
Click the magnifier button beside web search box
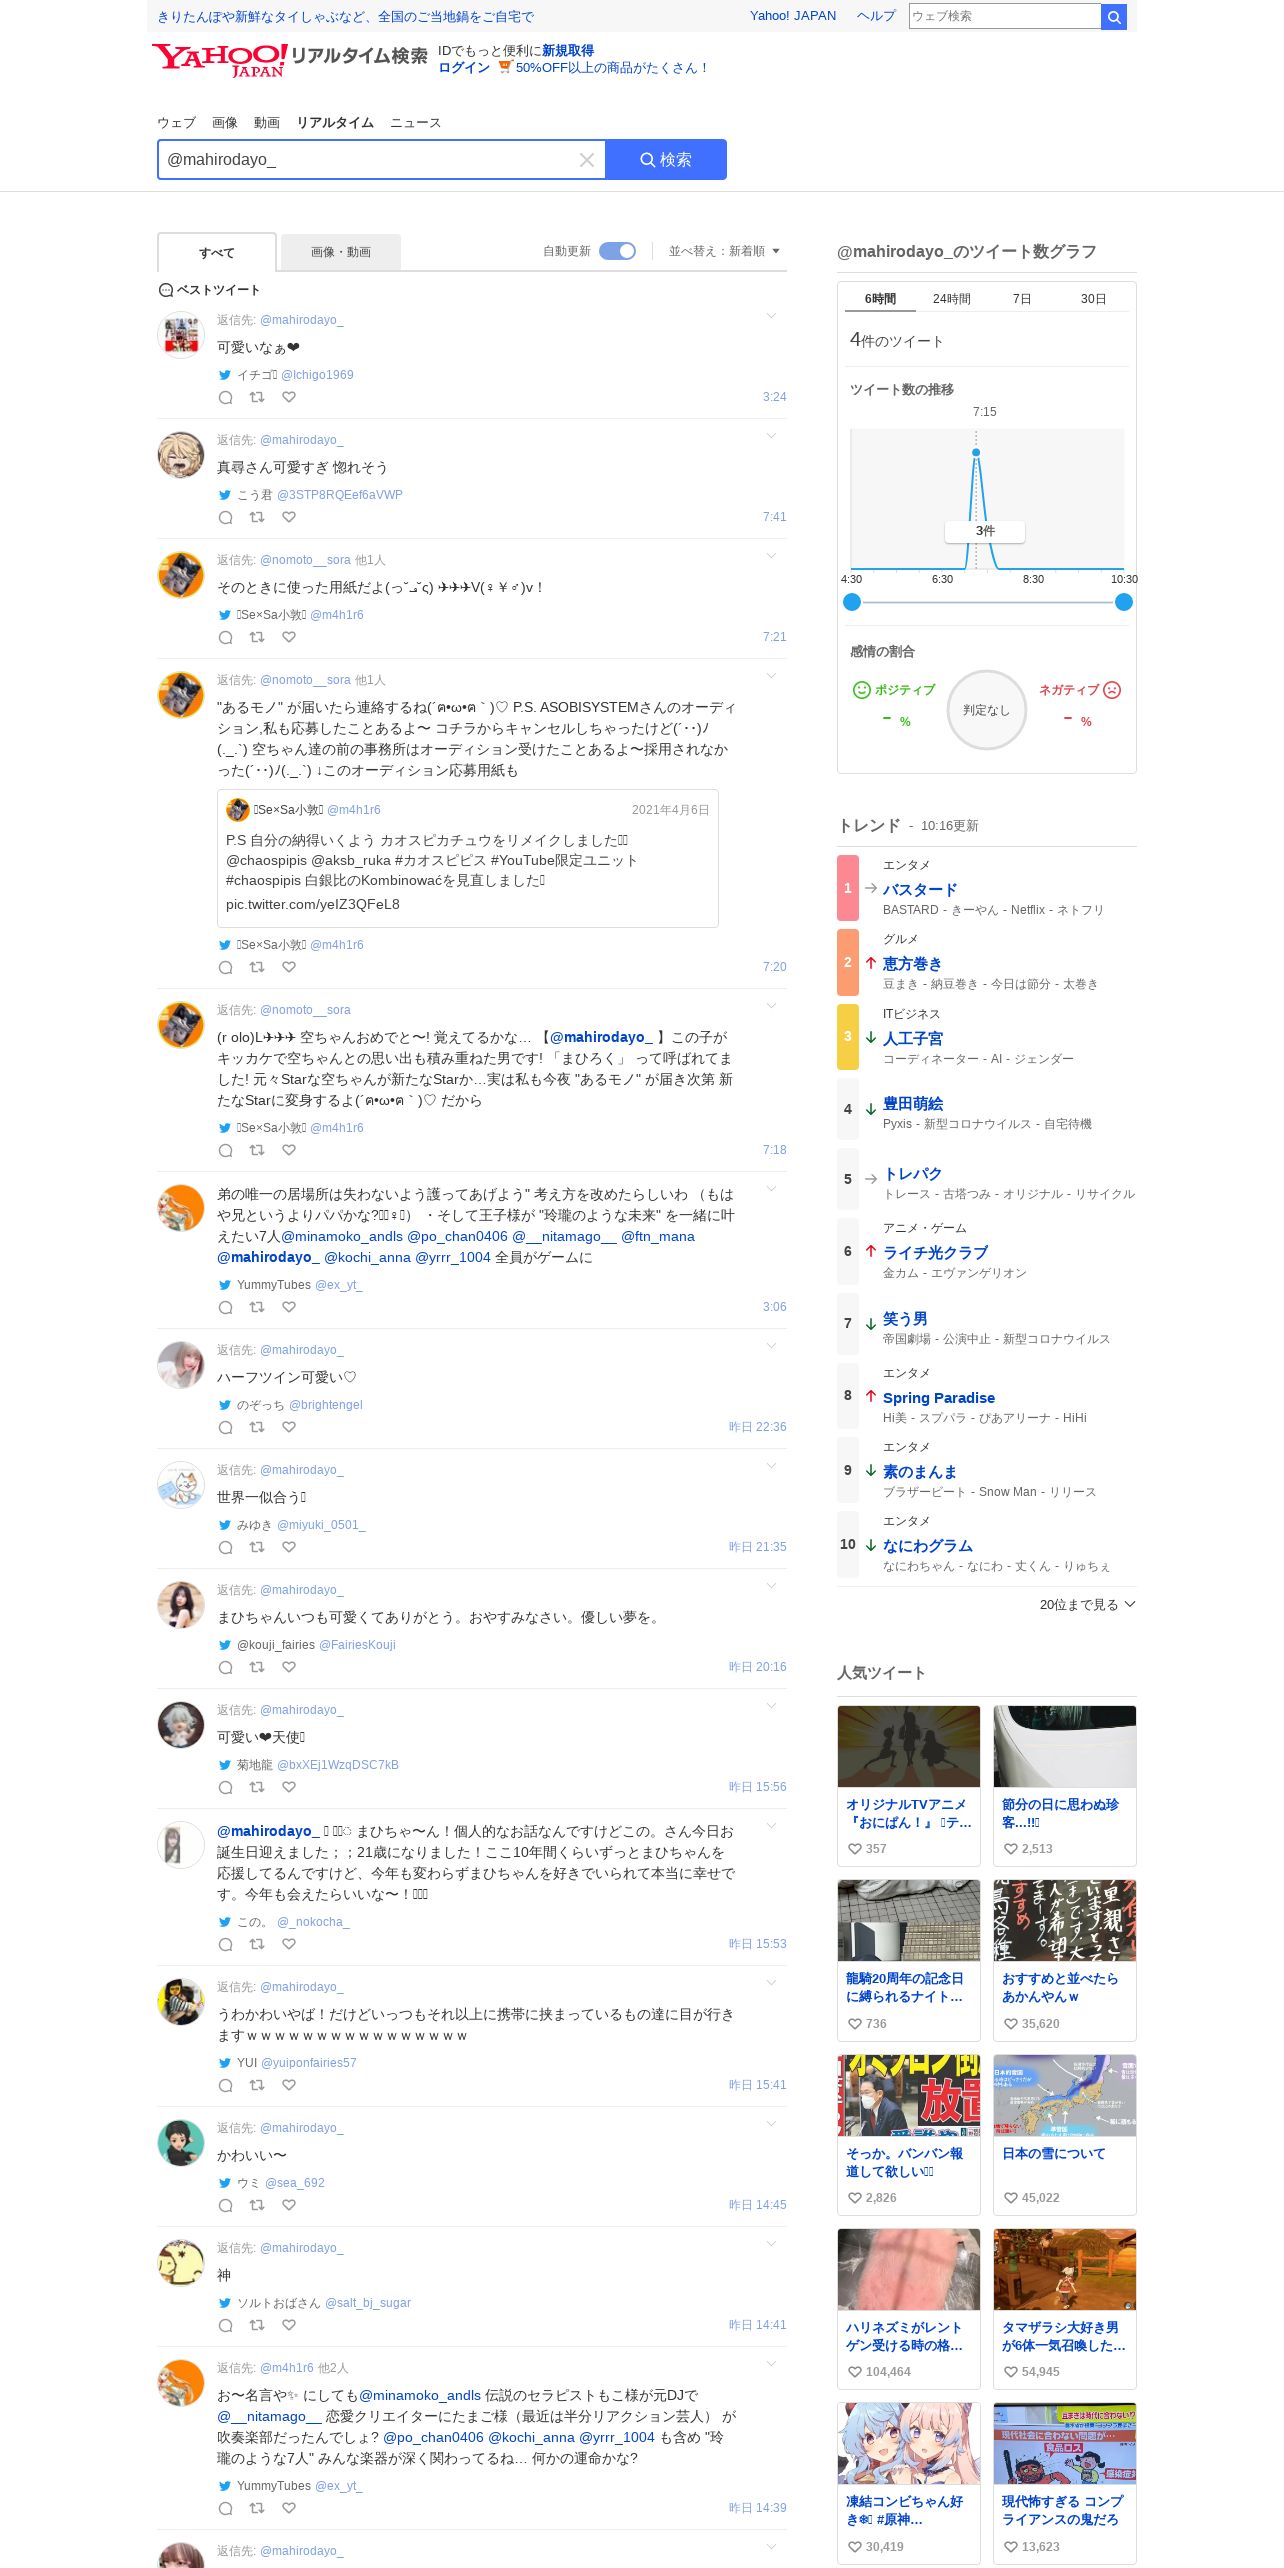(x=1114, y=16)
